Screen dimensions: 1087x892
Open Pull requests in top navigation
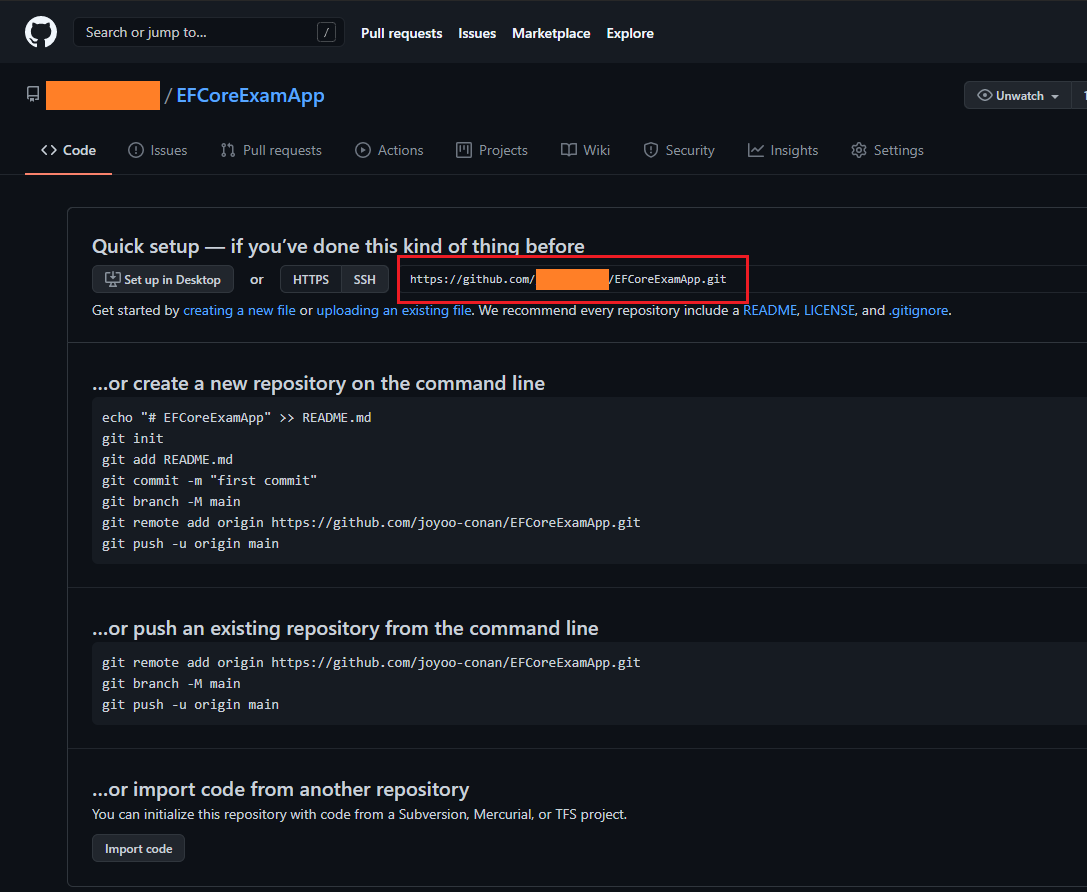tap(401, 33)
